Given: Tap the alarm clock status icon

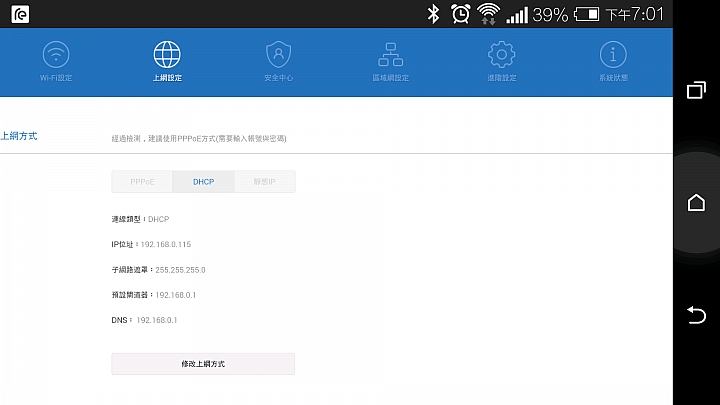Looking at the screenshot, I should point(461,14).
